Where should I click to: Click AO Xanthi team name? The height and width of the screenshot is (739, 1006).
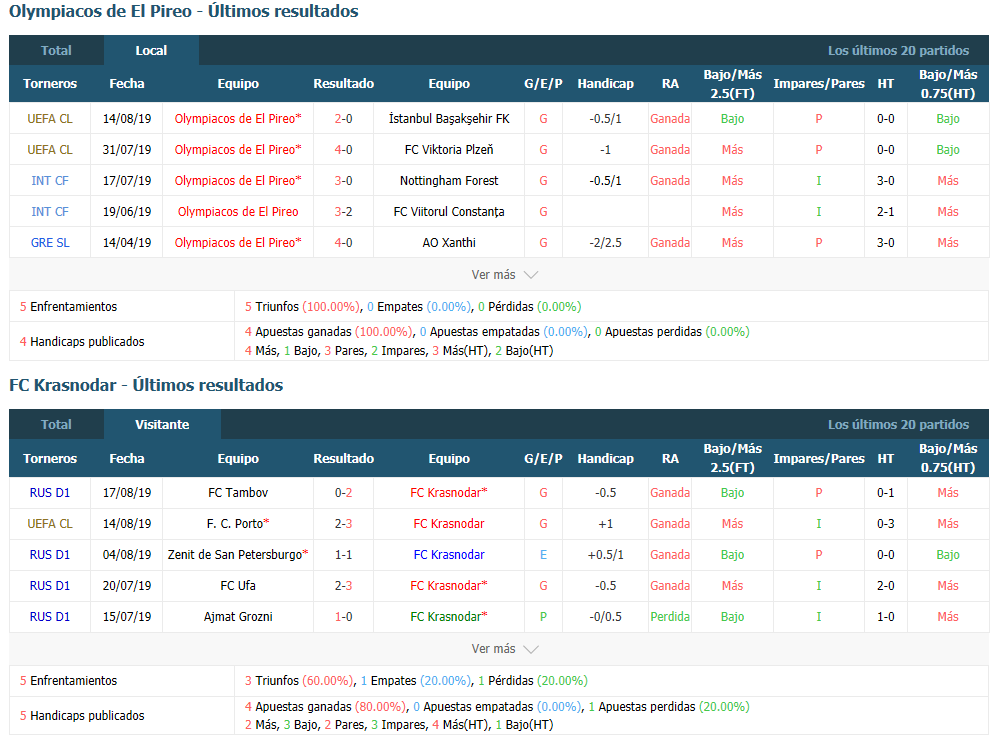[x=449, y=242]
